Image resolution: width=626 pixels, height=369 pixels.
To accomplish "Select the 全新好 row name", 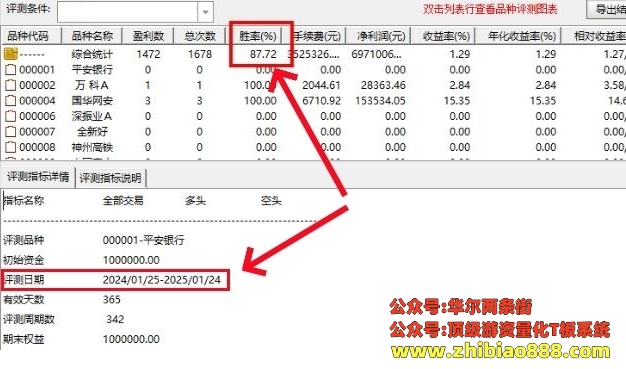I will 93,132.
